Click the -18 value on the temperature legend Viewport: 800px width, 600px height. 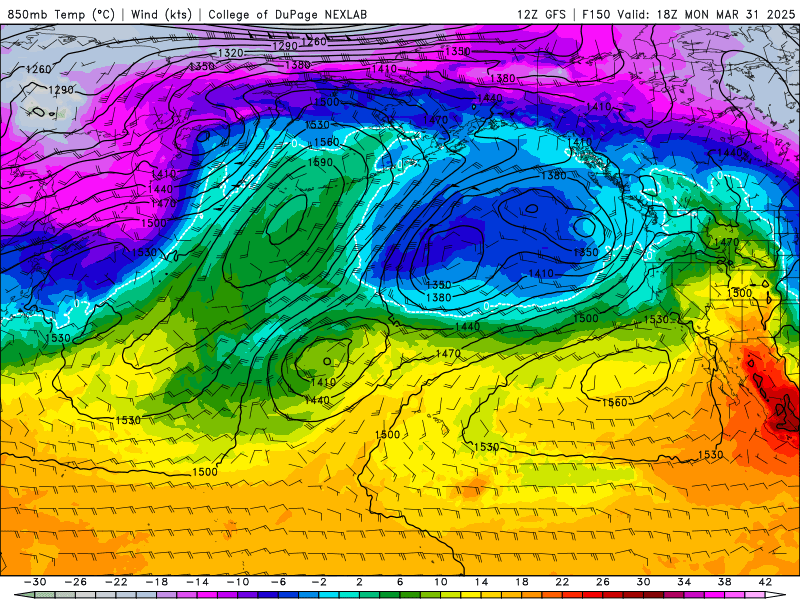(x=157, y=582)
